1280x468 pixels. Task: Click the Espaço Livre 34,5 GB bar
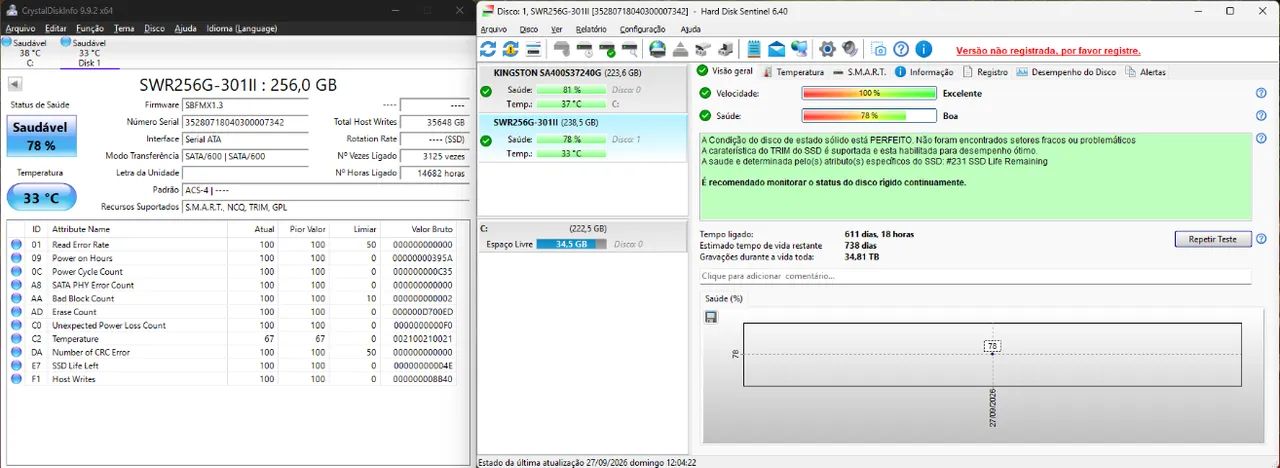[571, 244]
